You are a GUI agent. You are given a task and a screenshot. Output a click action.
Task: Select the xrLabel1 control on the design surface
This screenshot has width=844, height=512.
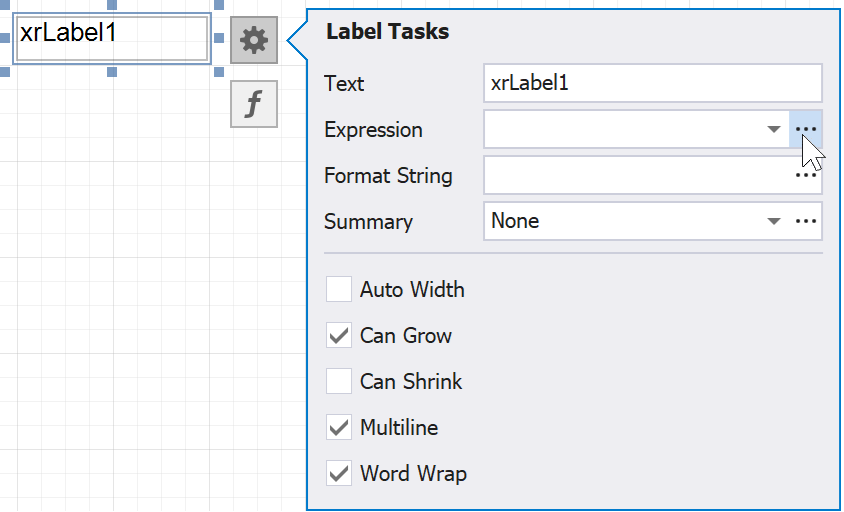pyautogui.click(x=112, y=40)
